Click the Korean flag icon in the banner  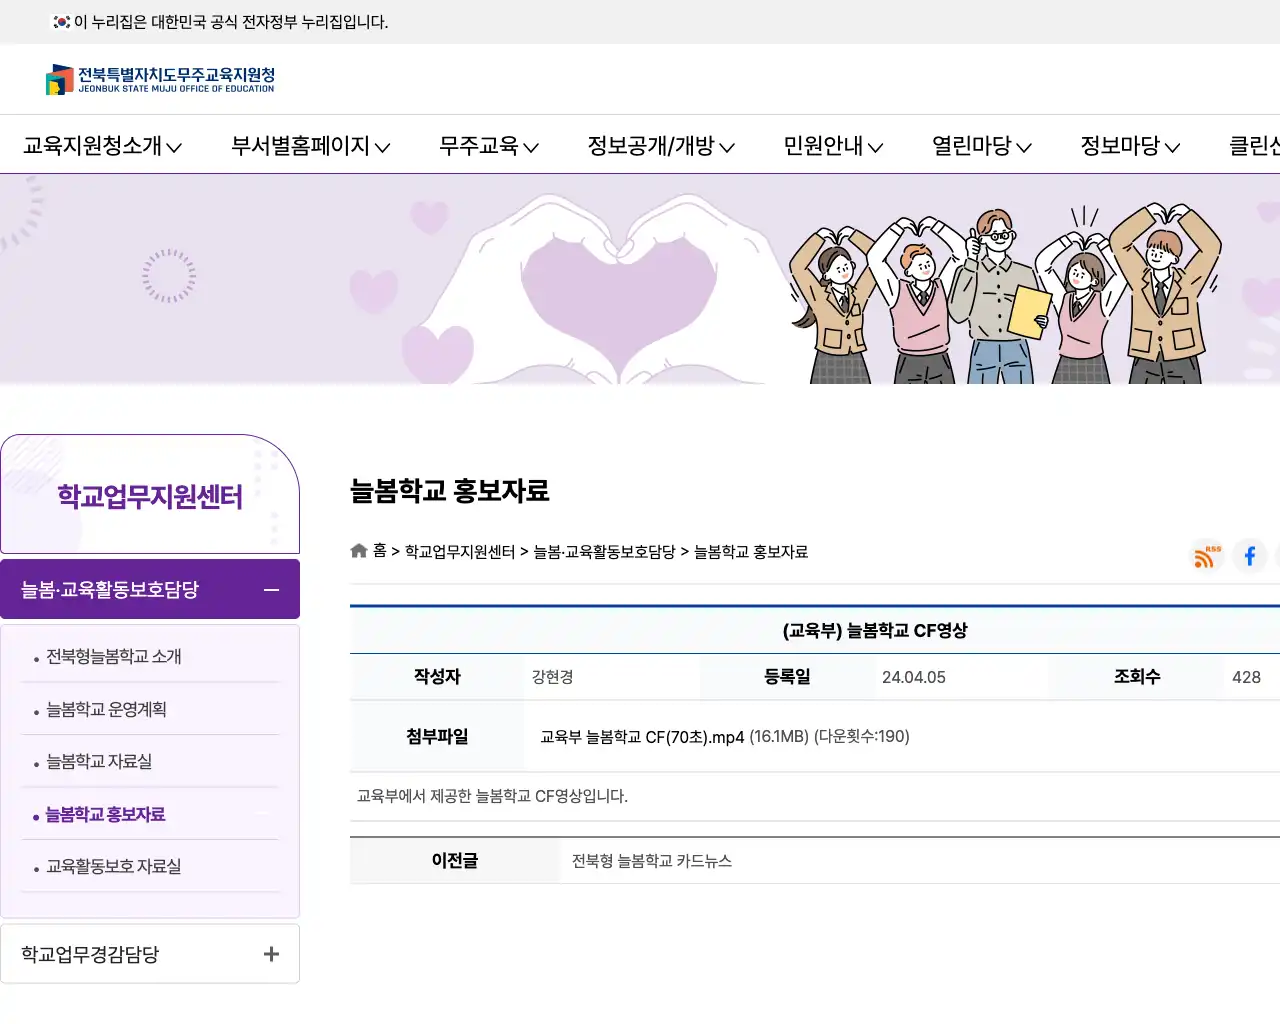(60, 21)
